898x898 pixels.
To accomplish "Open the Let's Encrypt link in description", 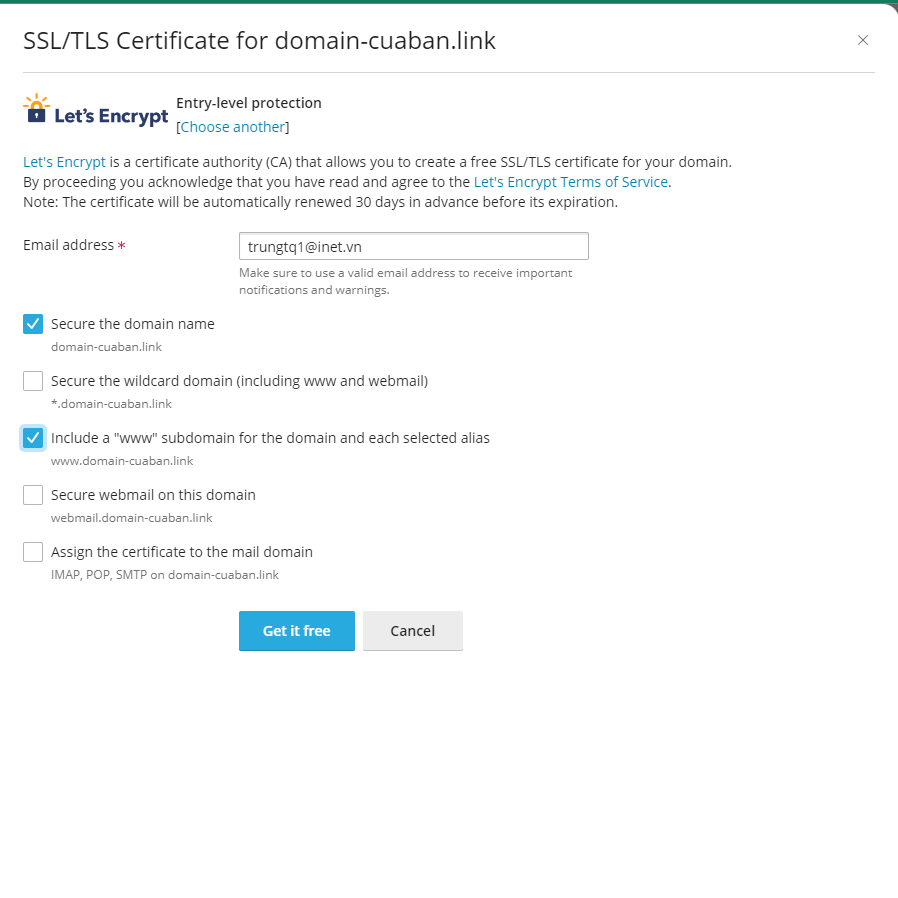I will coord(64,162).
